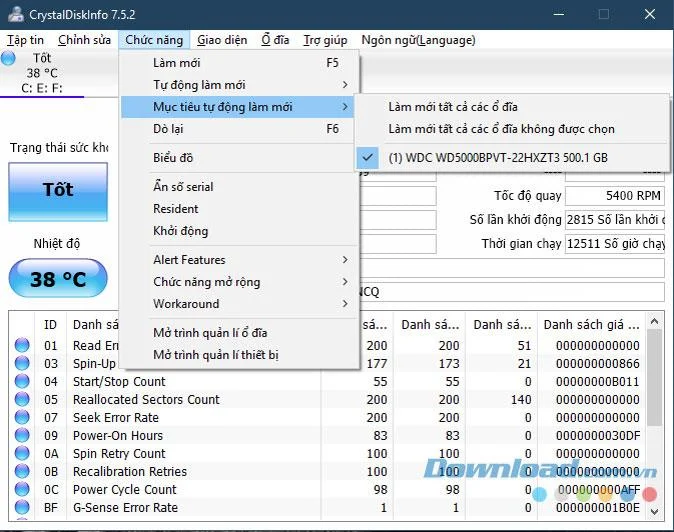The width and height of the screenshot is (674, 532).
Task: Click the status orb for attribute 01 Read Error Rate
Action: pos(22,345)
